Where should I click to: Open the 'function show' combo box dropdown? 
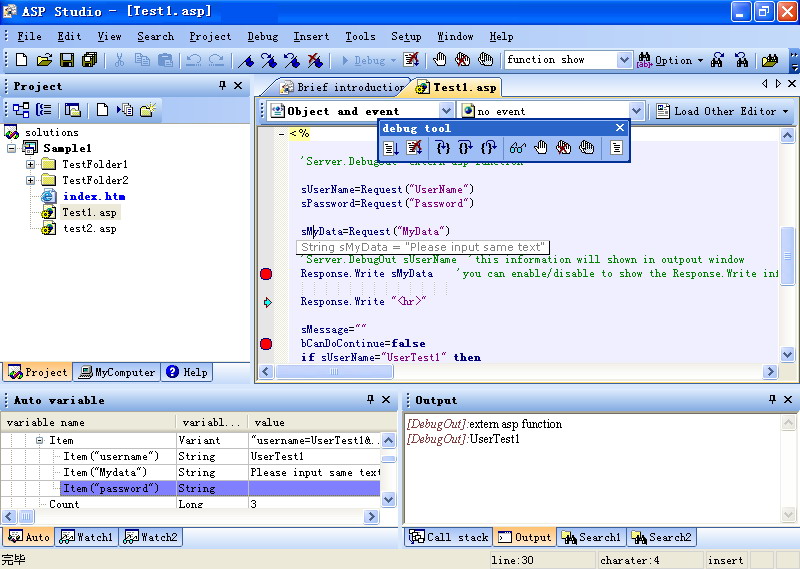tap(624, 60)
